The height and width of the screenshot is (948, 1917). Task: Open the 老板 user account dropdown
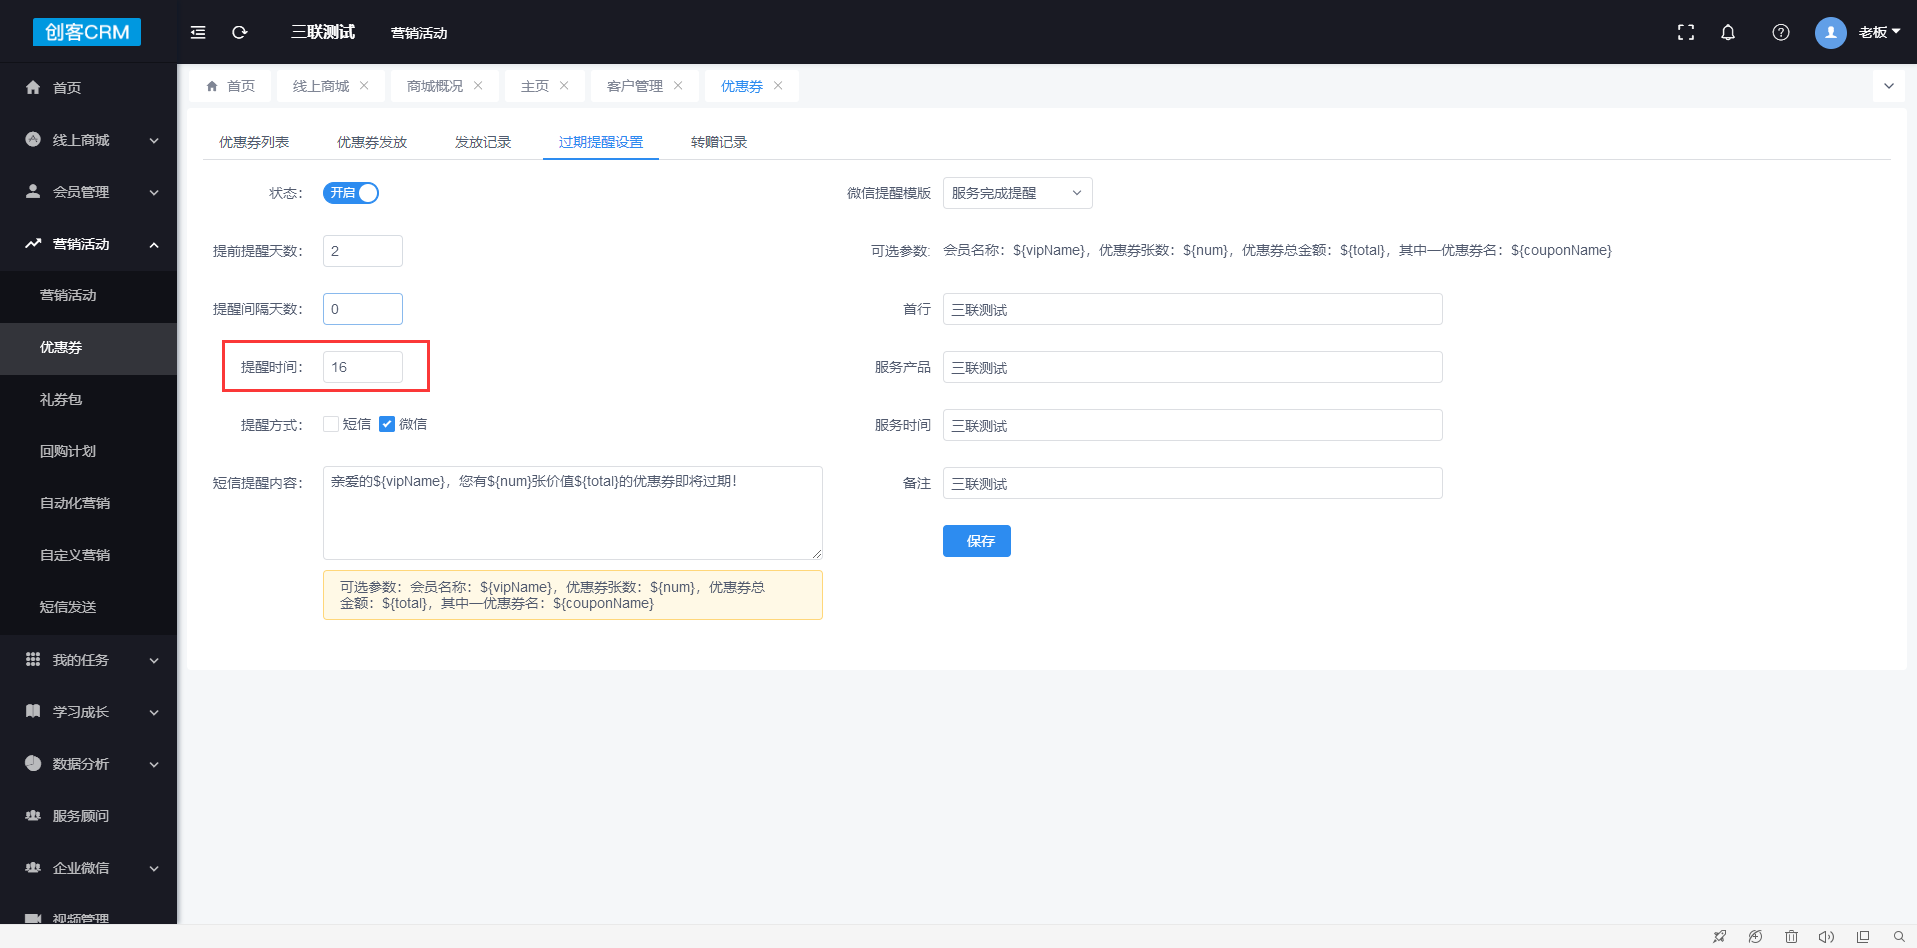tap(1879, 32)
